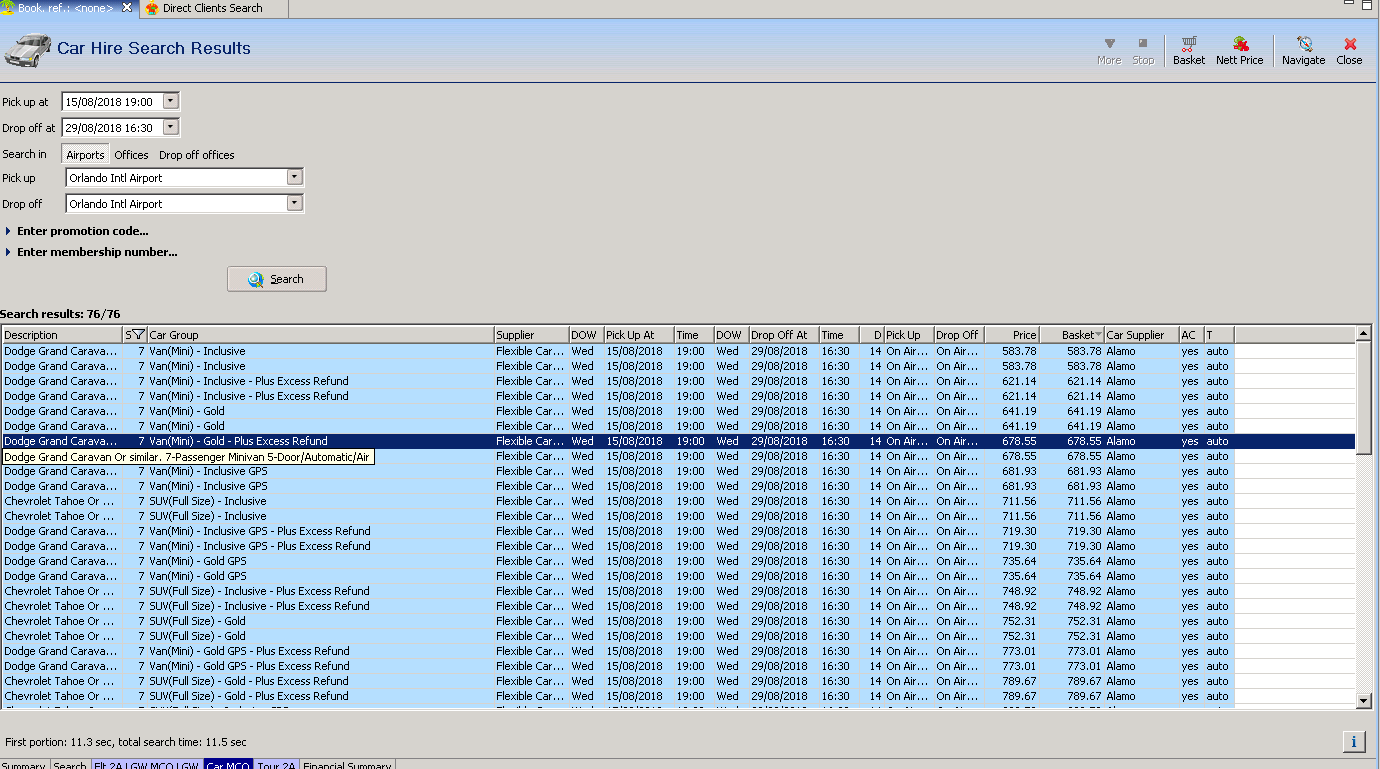Open the Drop off location dropdown arrow
Viewport: 1380px width, 769px height.
click(294, 203)
